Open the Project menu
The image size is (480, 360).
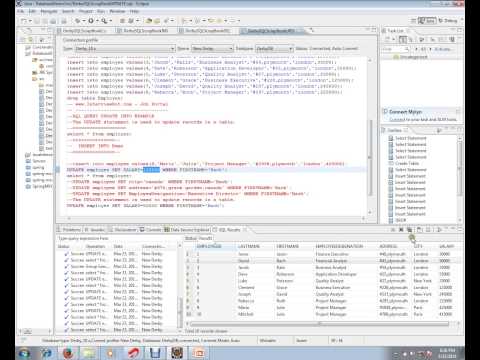tap(86, 11)
